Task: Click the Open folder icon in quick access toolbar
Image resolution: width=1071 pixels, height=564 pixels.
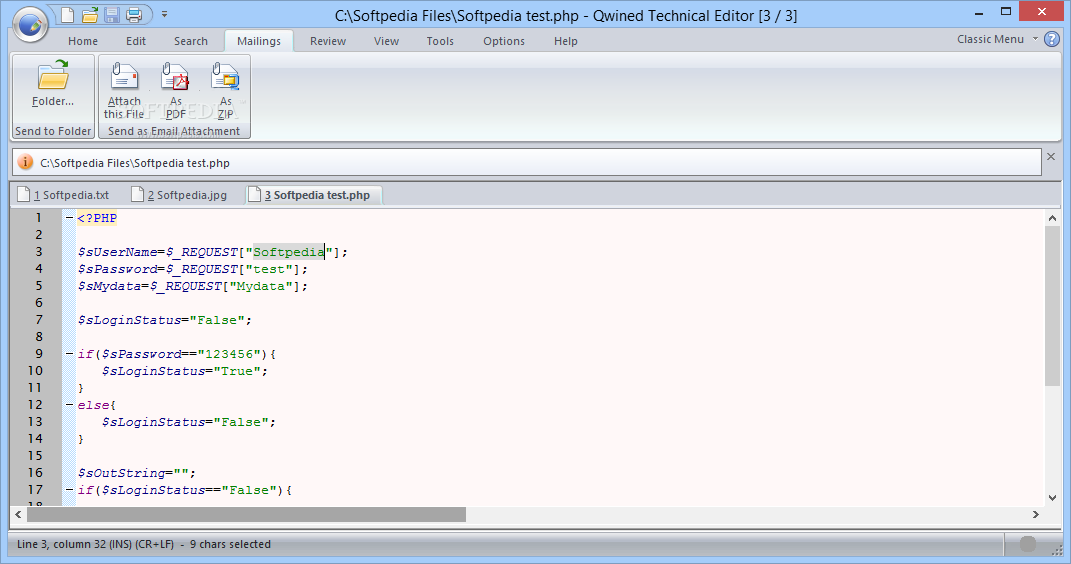Action: (90, 14)
